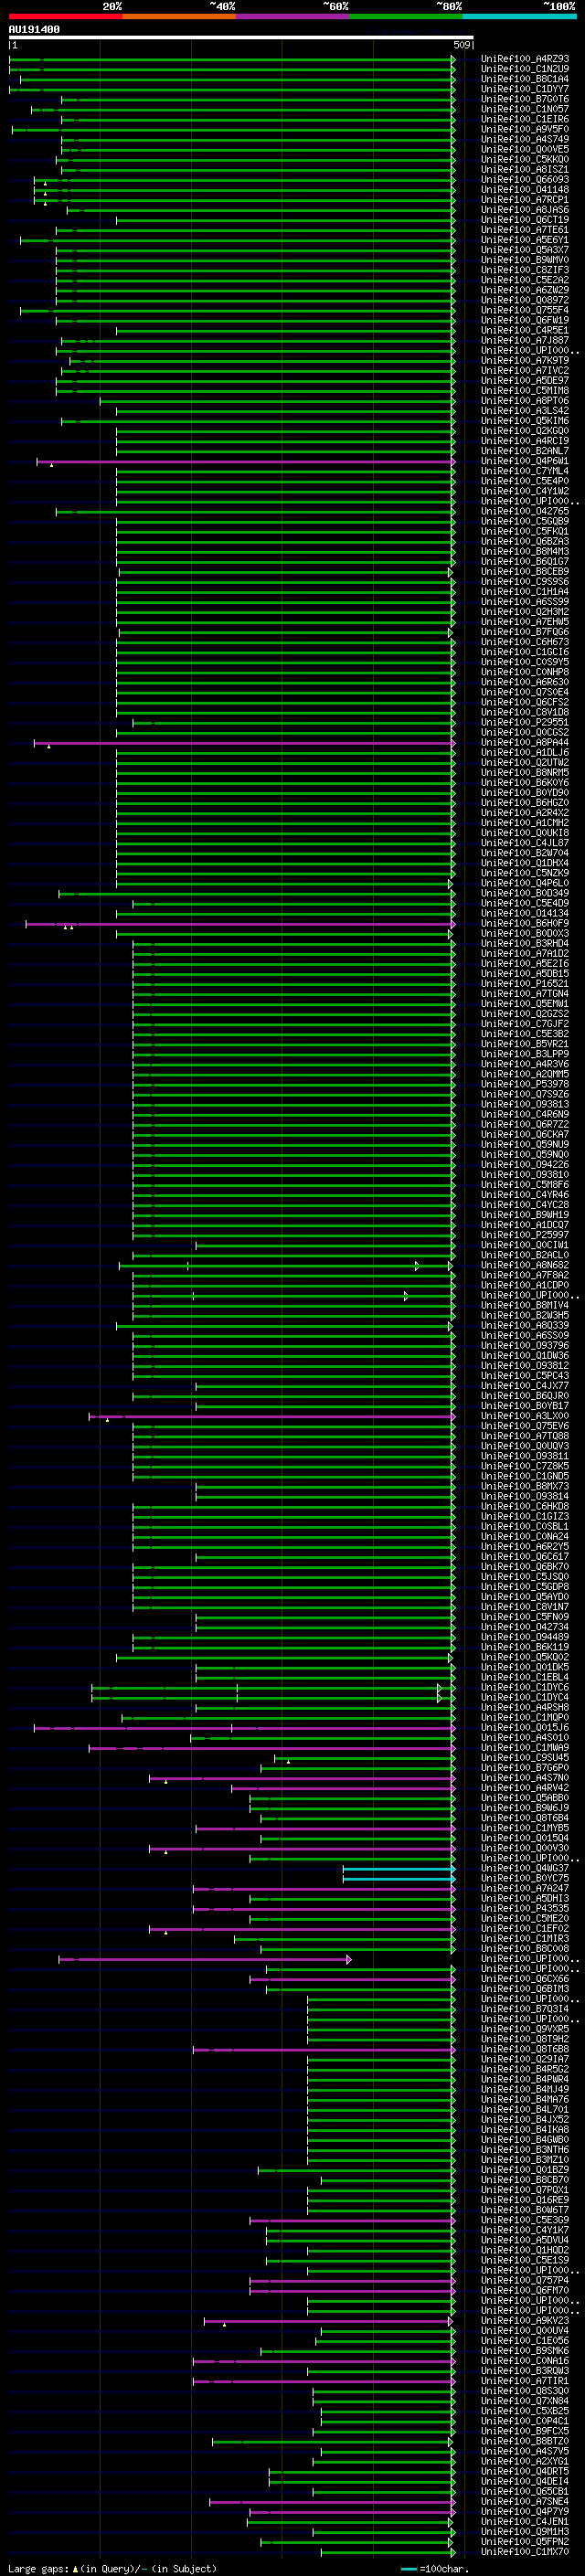Click the green alignment bar for UniRef100_A4RZ93
This screenshot has height=2576, width=585.
[232, 59]
